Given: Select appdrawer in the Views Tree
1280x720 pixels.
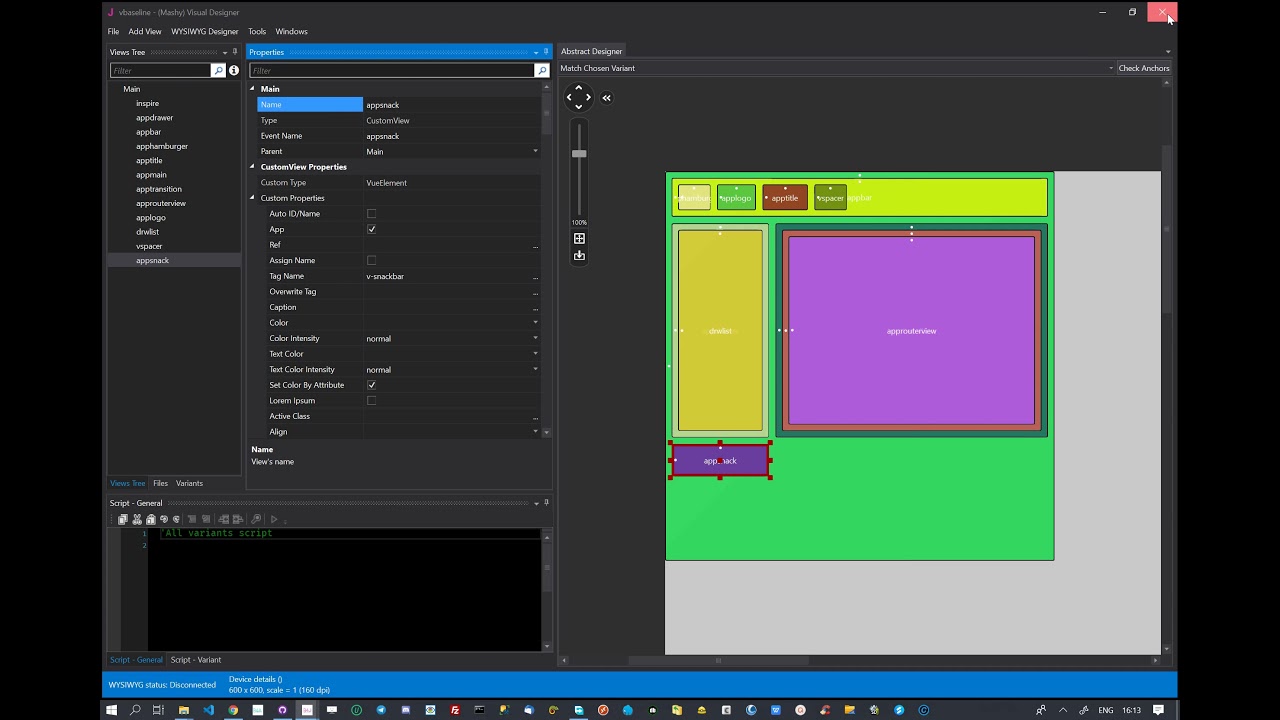Looking at the screenshot, I should (x=155, y=118).
